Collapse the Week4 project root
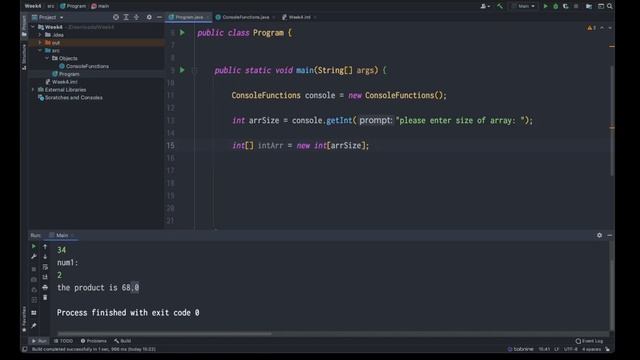 coord(33,27)
